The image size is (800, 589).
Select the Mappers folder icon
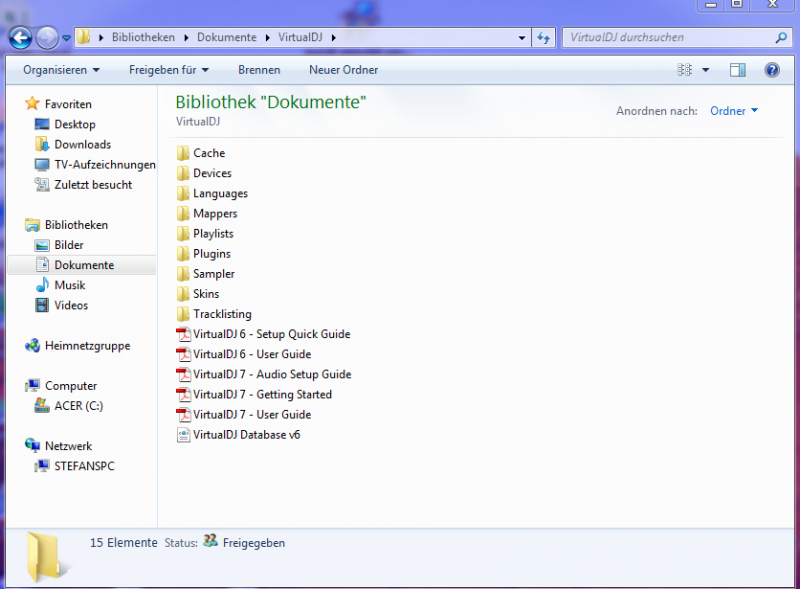click(183, 213)
